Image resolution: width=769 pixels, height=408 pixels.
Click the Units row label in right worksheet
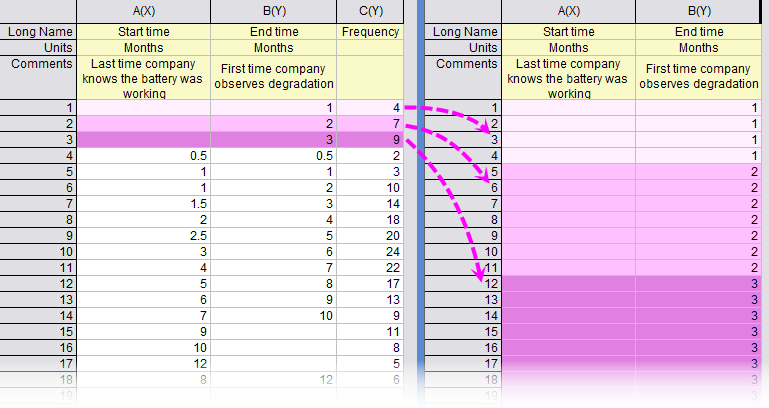(463, 48)
